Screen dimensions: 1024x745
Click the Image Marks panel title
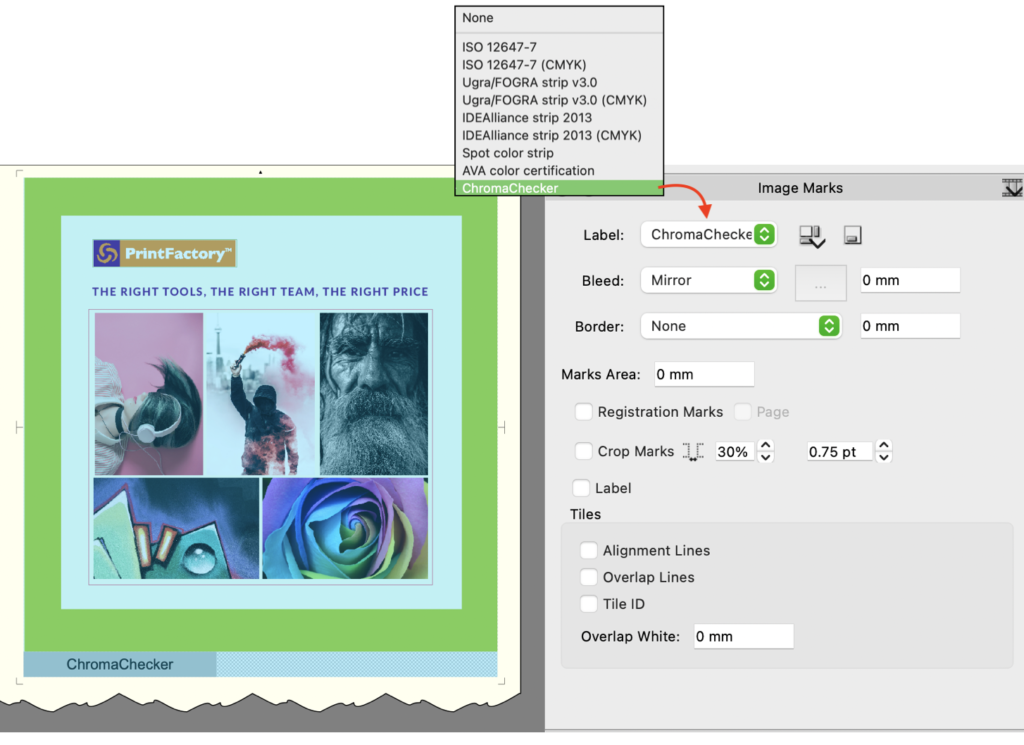(800, 188)
